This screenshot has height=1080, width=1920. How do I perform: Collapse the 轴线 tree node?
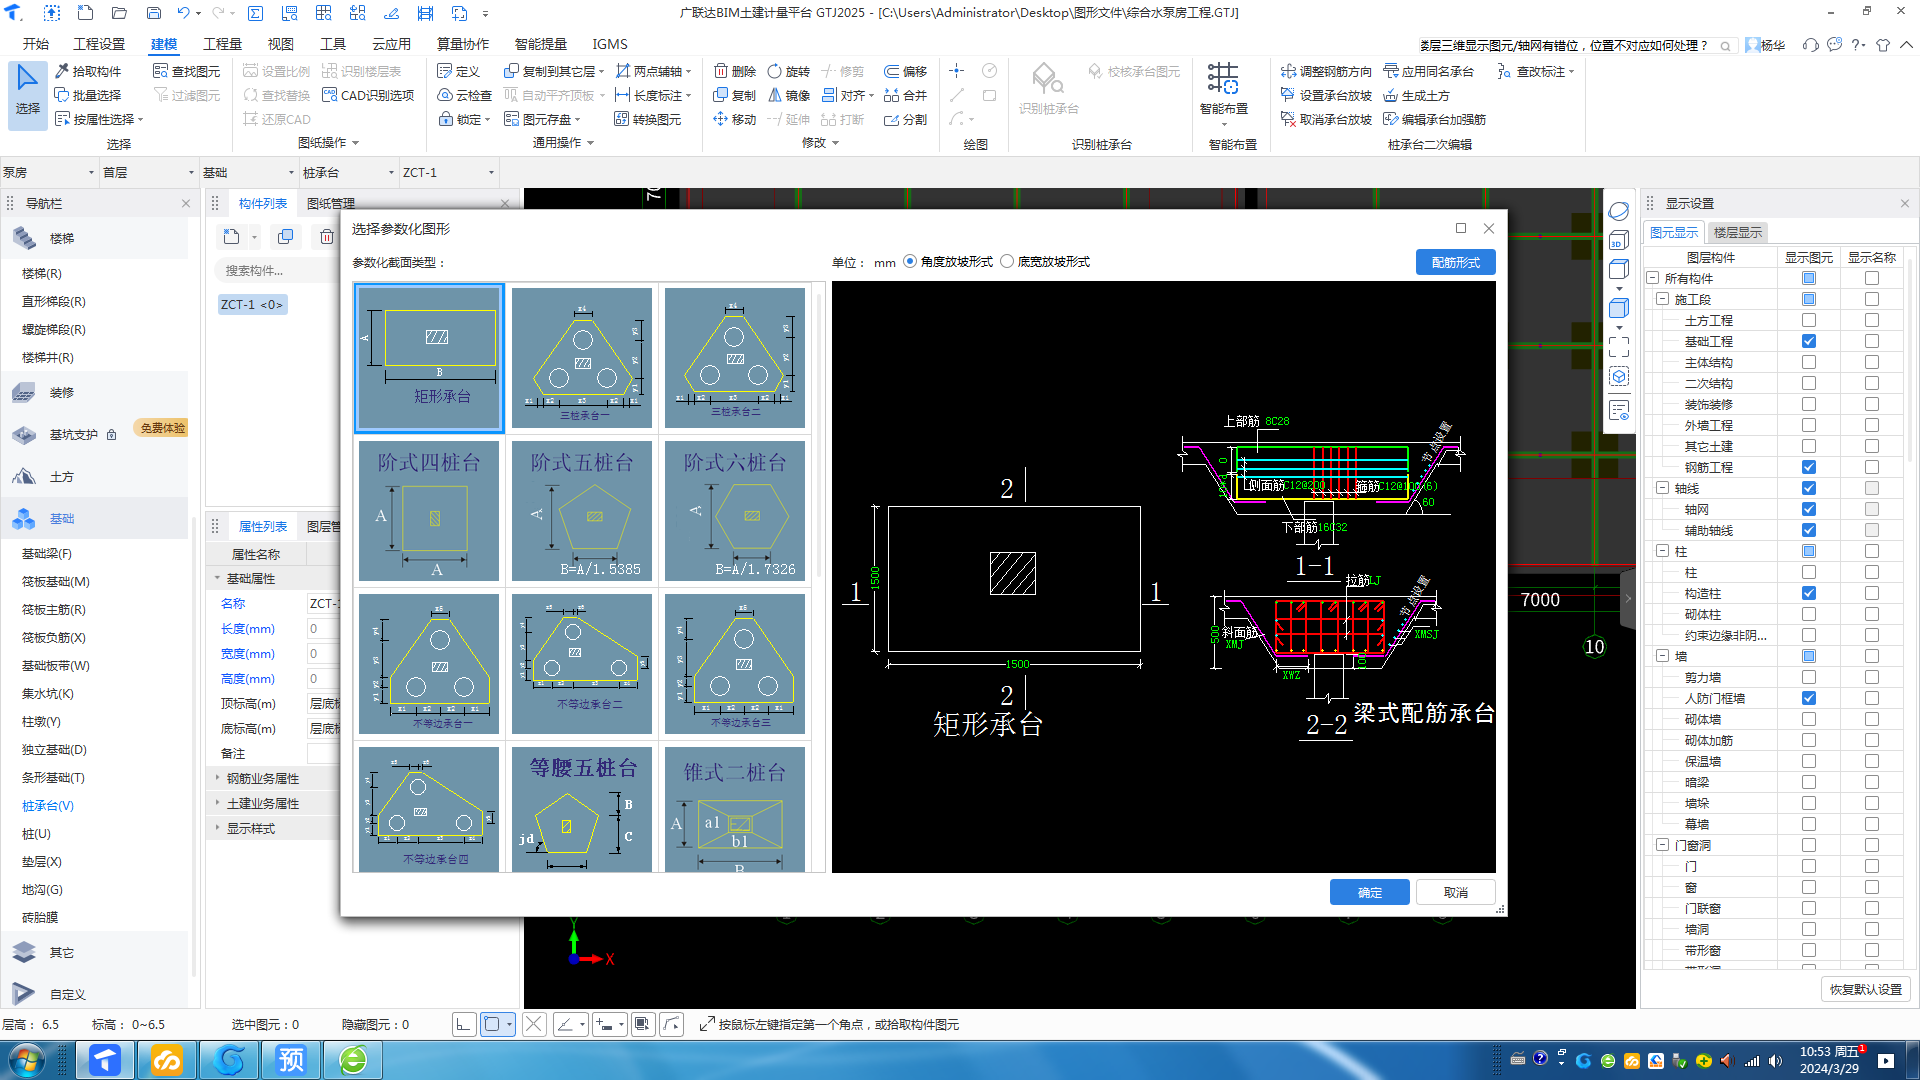1662,488
